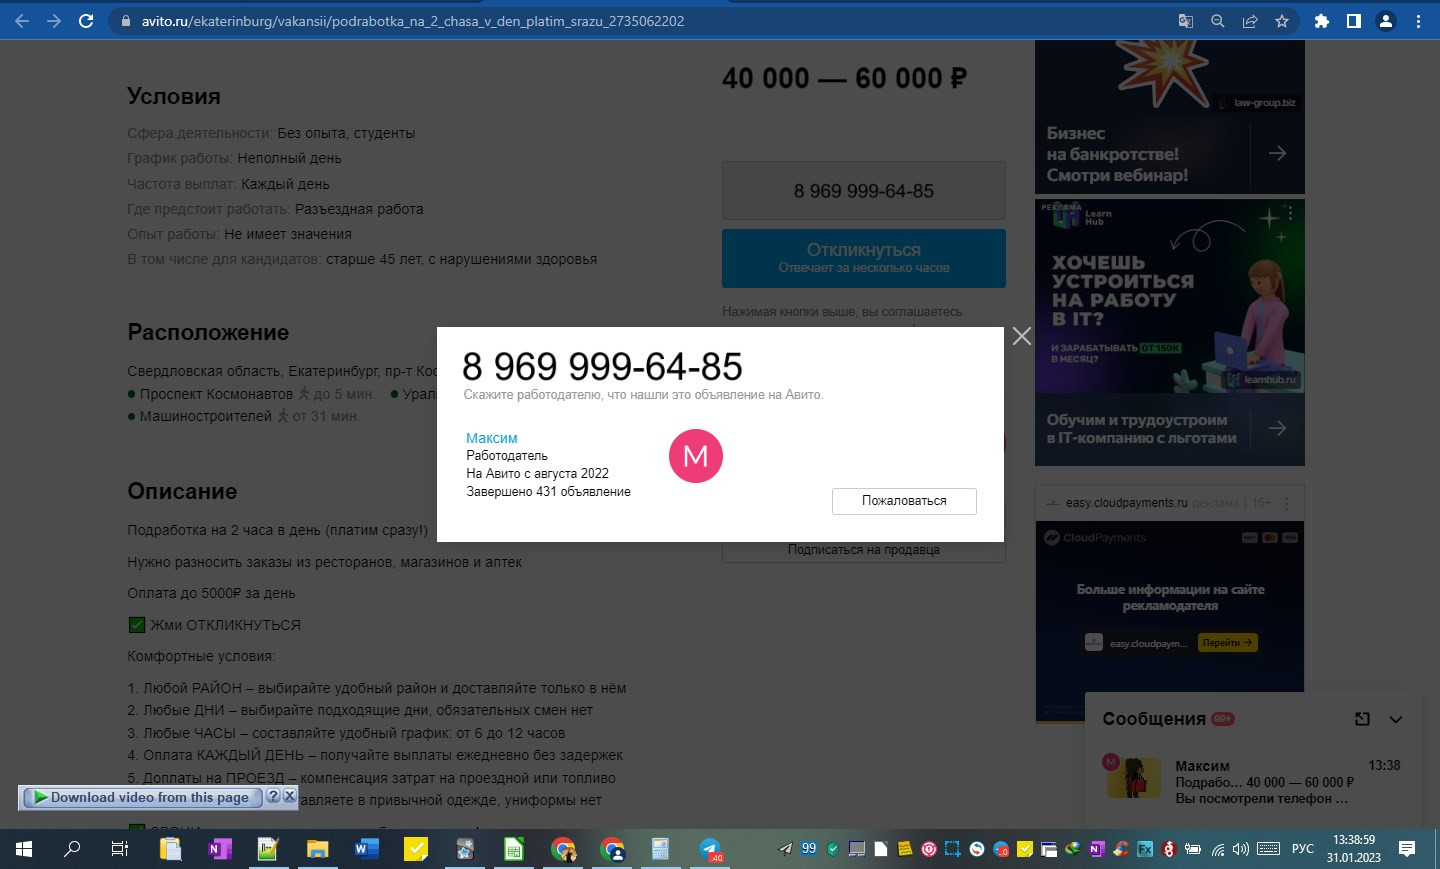
Task: Click the salary 40 000 — 60 000 ₽
Action: (x=844, y=78)
